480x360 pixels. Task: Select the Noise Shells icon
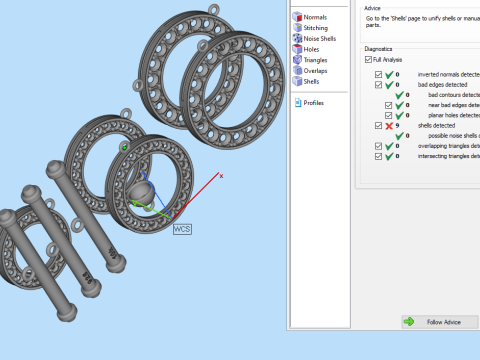(297, 38)
